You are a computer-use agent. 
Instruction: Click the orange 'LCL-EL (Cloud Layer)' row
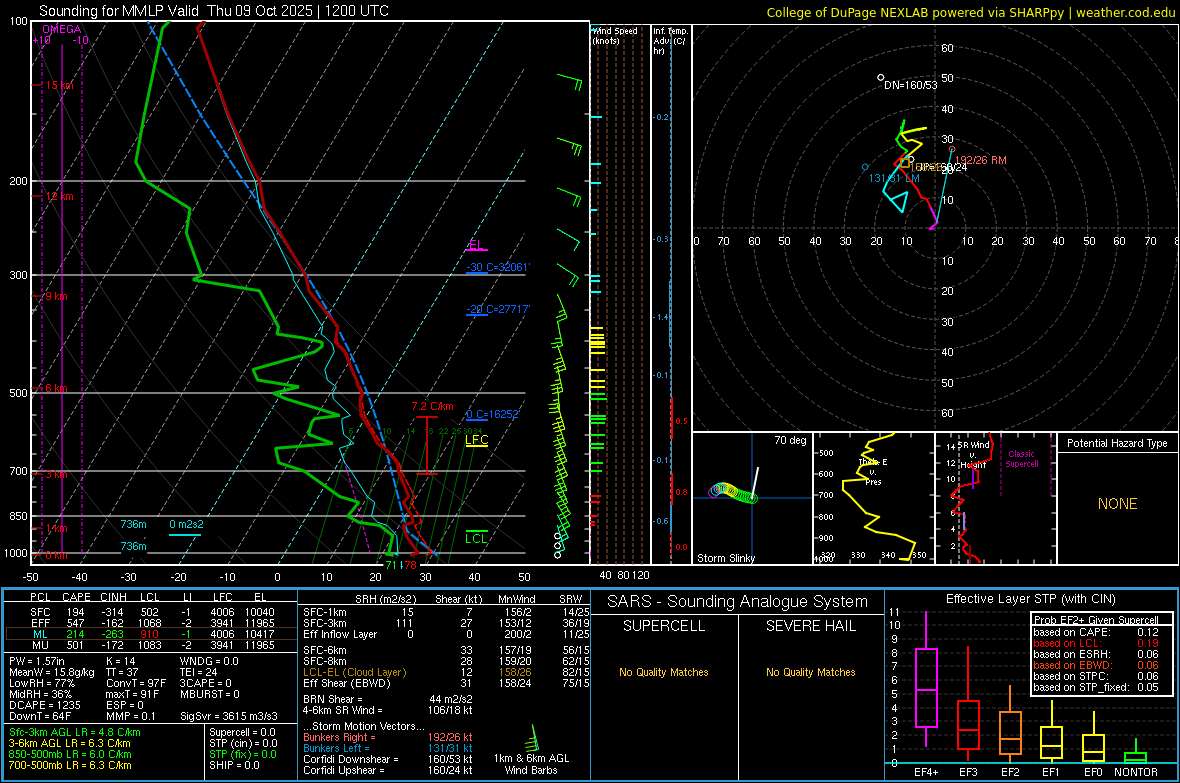tap(446, 672)
